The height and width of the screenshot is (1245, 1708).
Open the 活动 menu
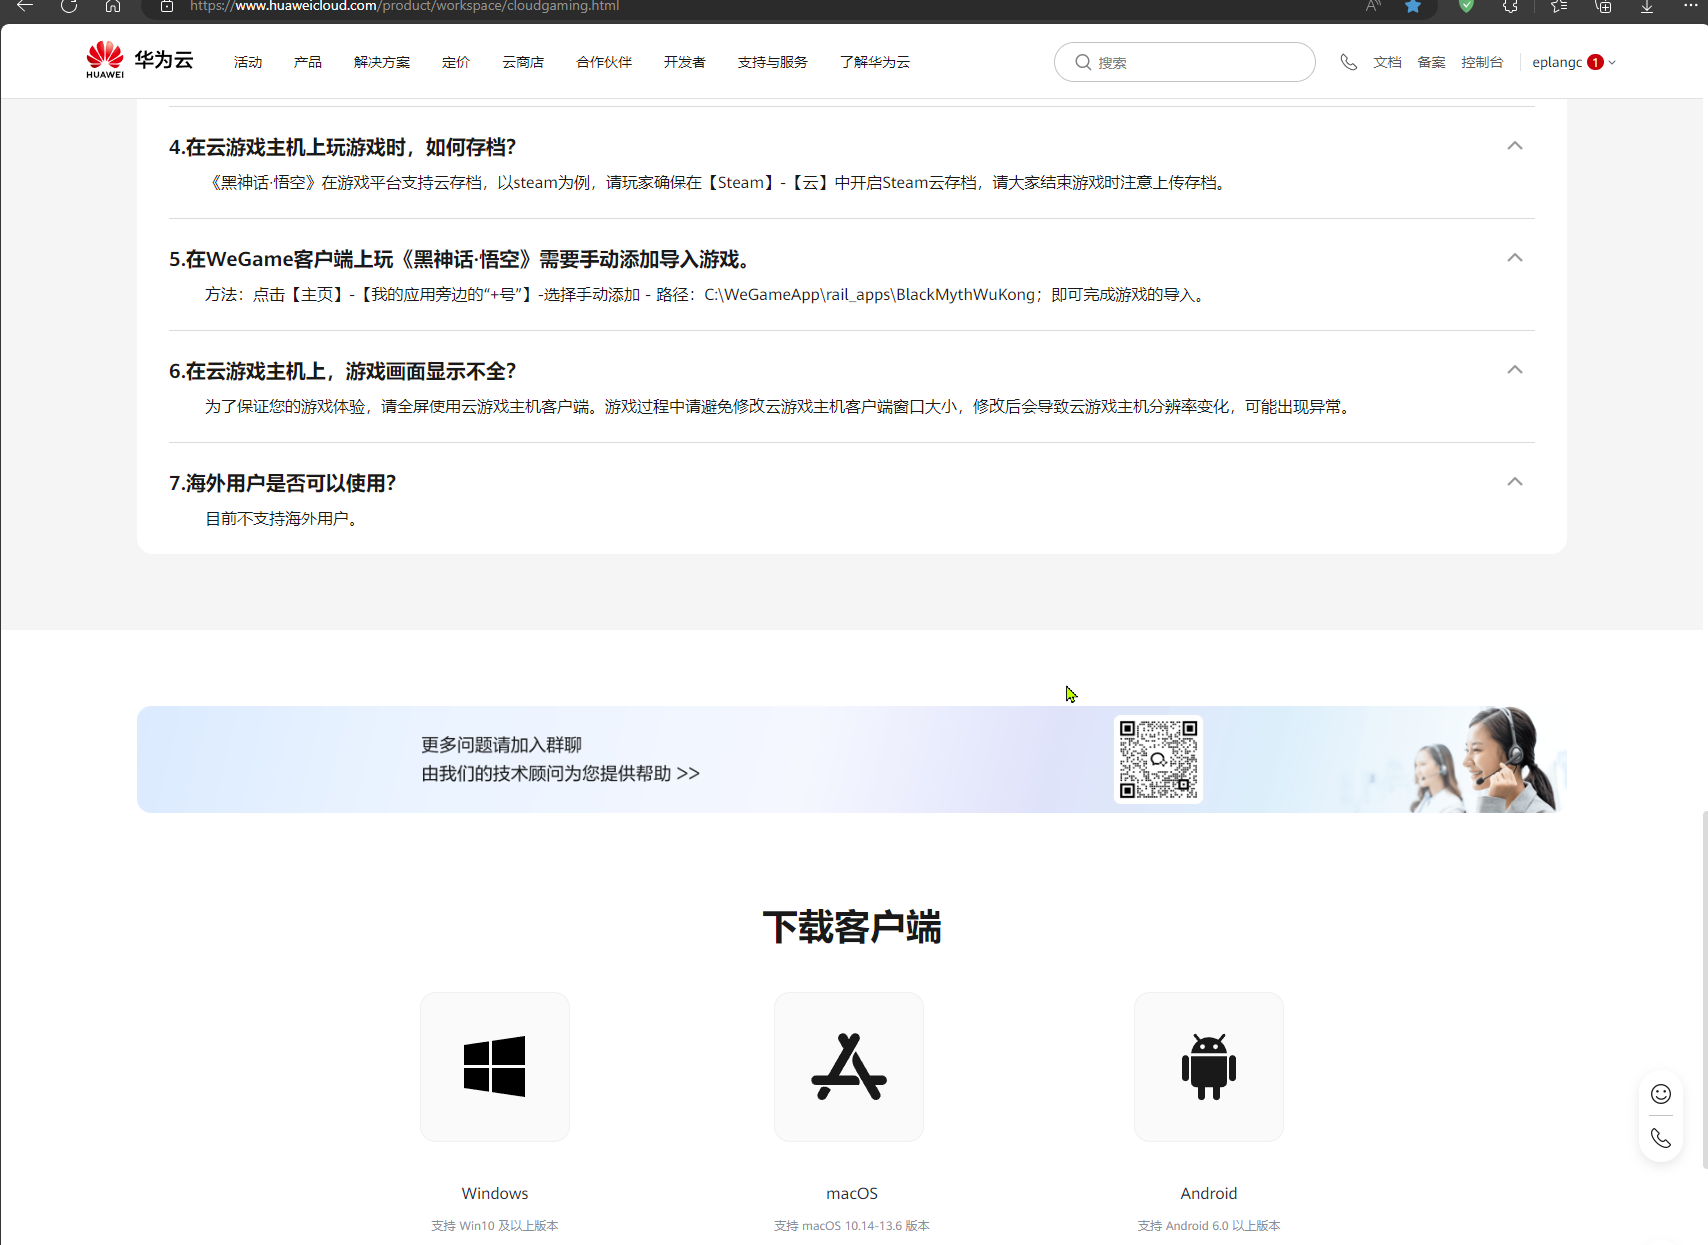pyautogui.click(x=248, y=62)
